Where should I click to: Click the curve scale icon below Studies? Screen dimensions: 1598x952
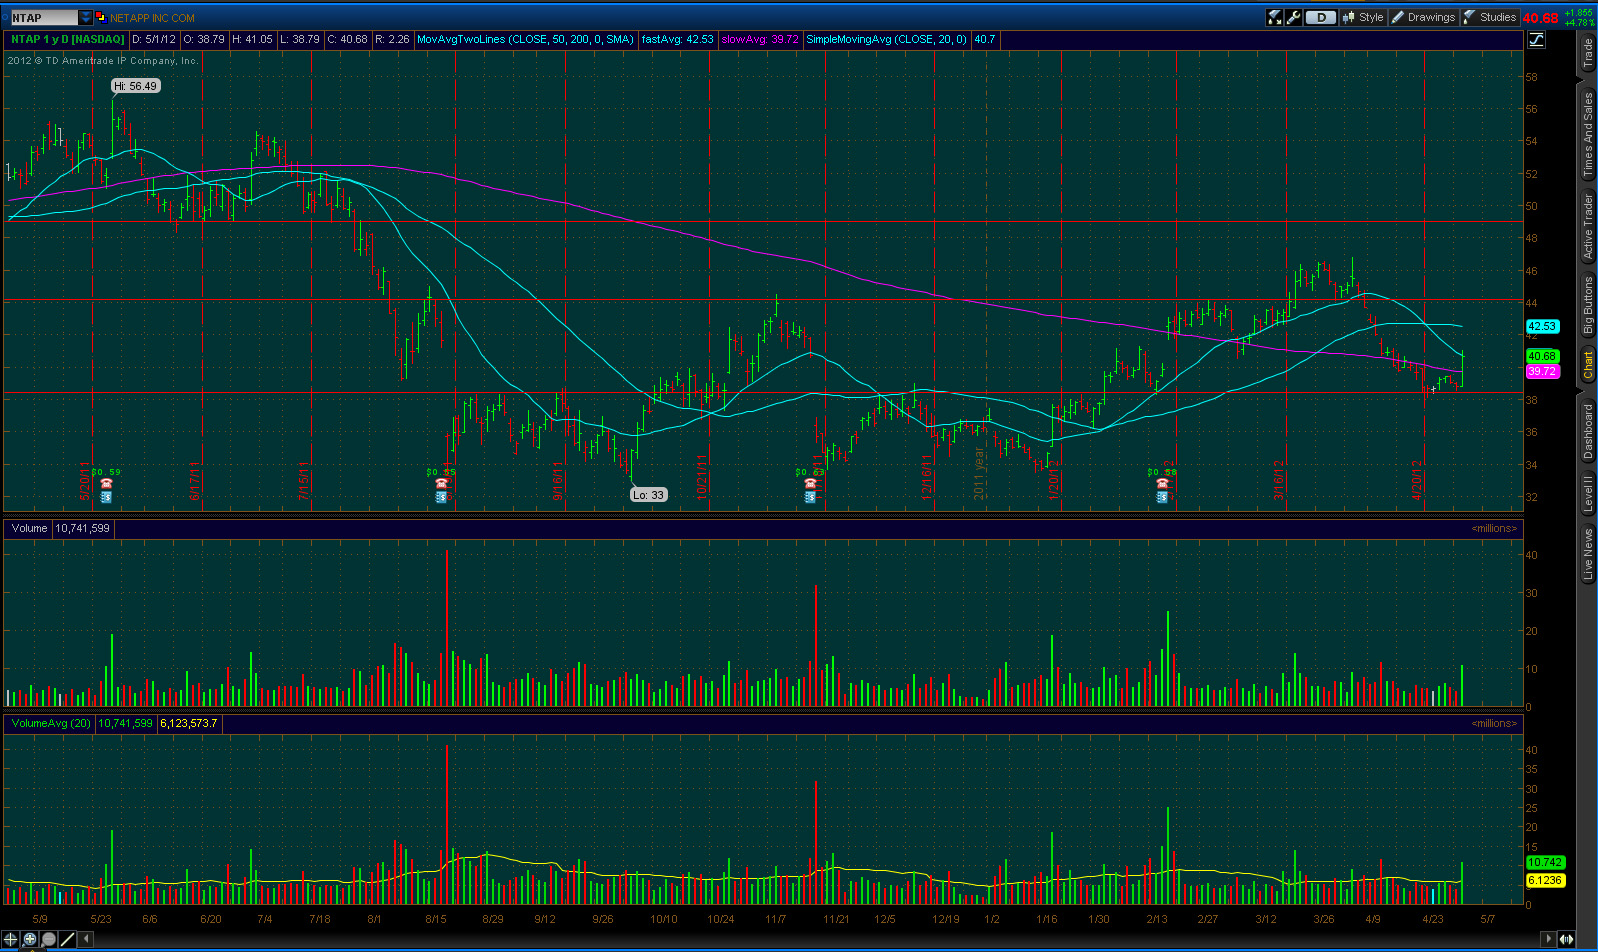pos(1536,40)
